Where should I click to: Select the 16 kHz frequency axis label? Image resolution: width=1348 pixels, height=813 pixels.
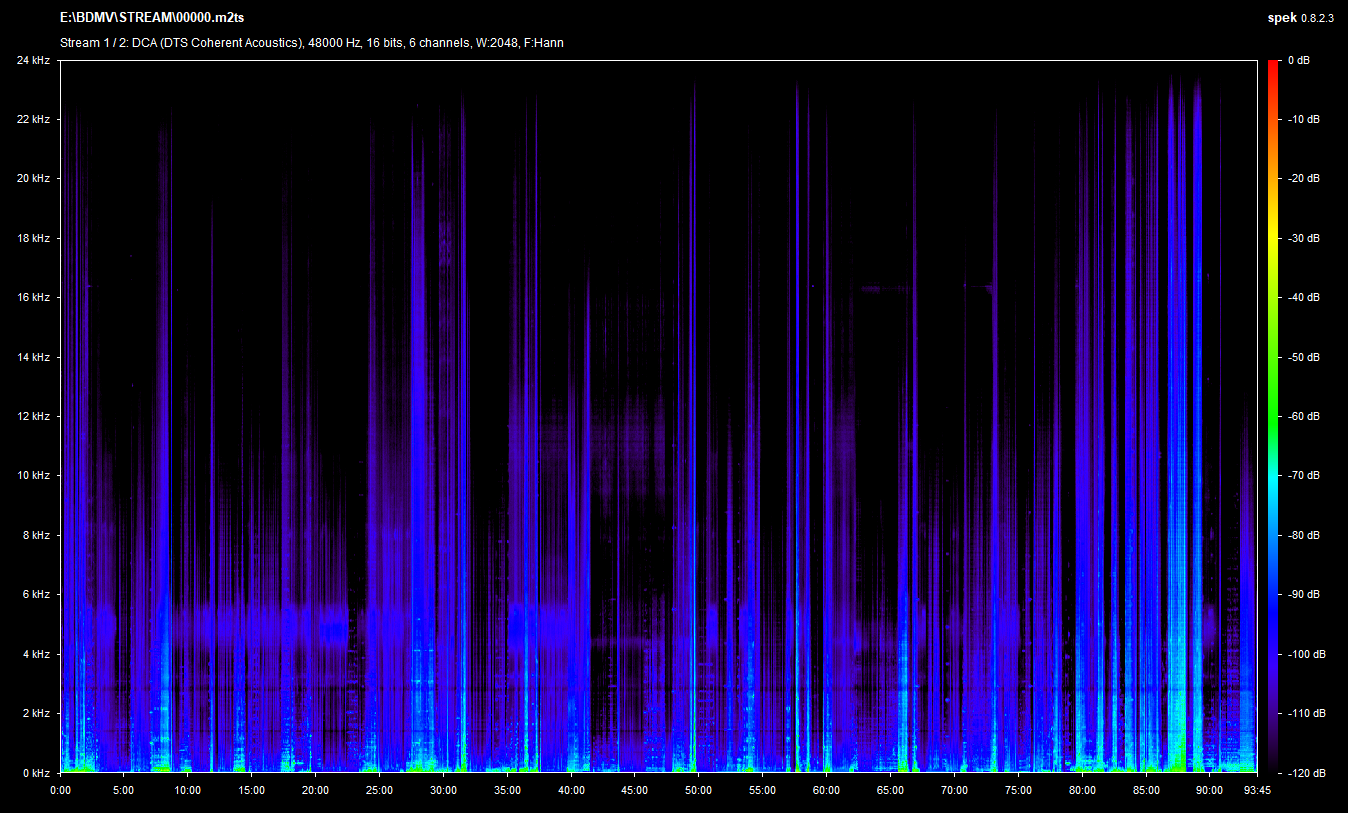tap(33, 298)
